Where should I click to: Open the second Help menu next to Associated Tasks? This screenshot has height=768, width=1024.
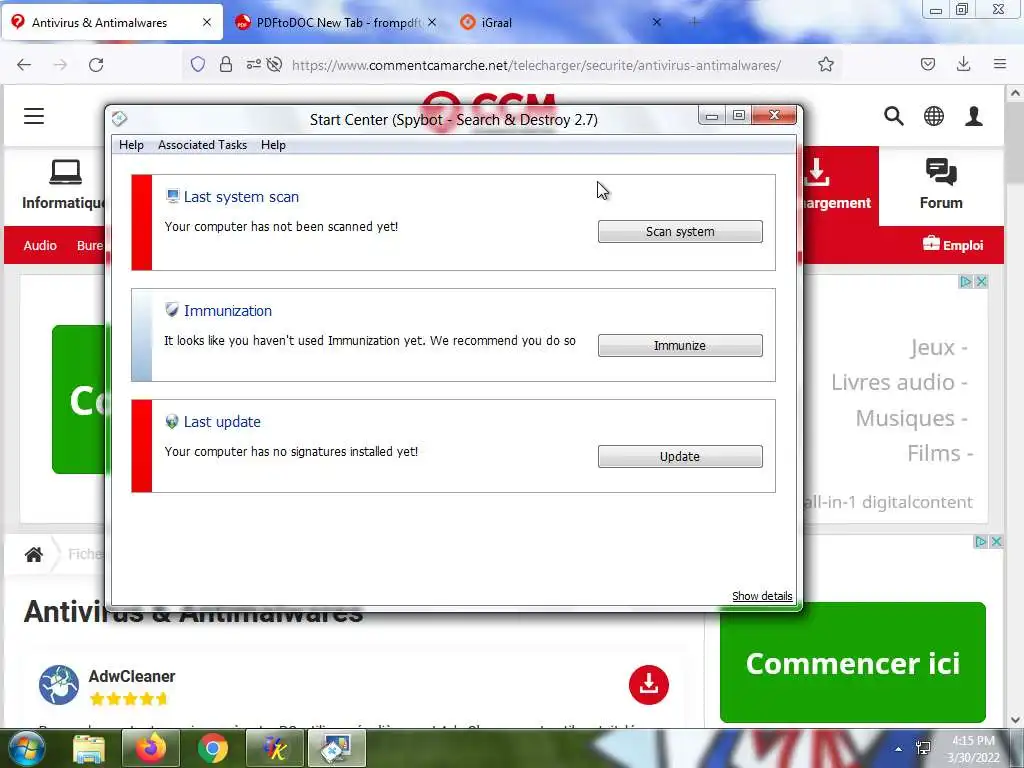tap(273, 145)
